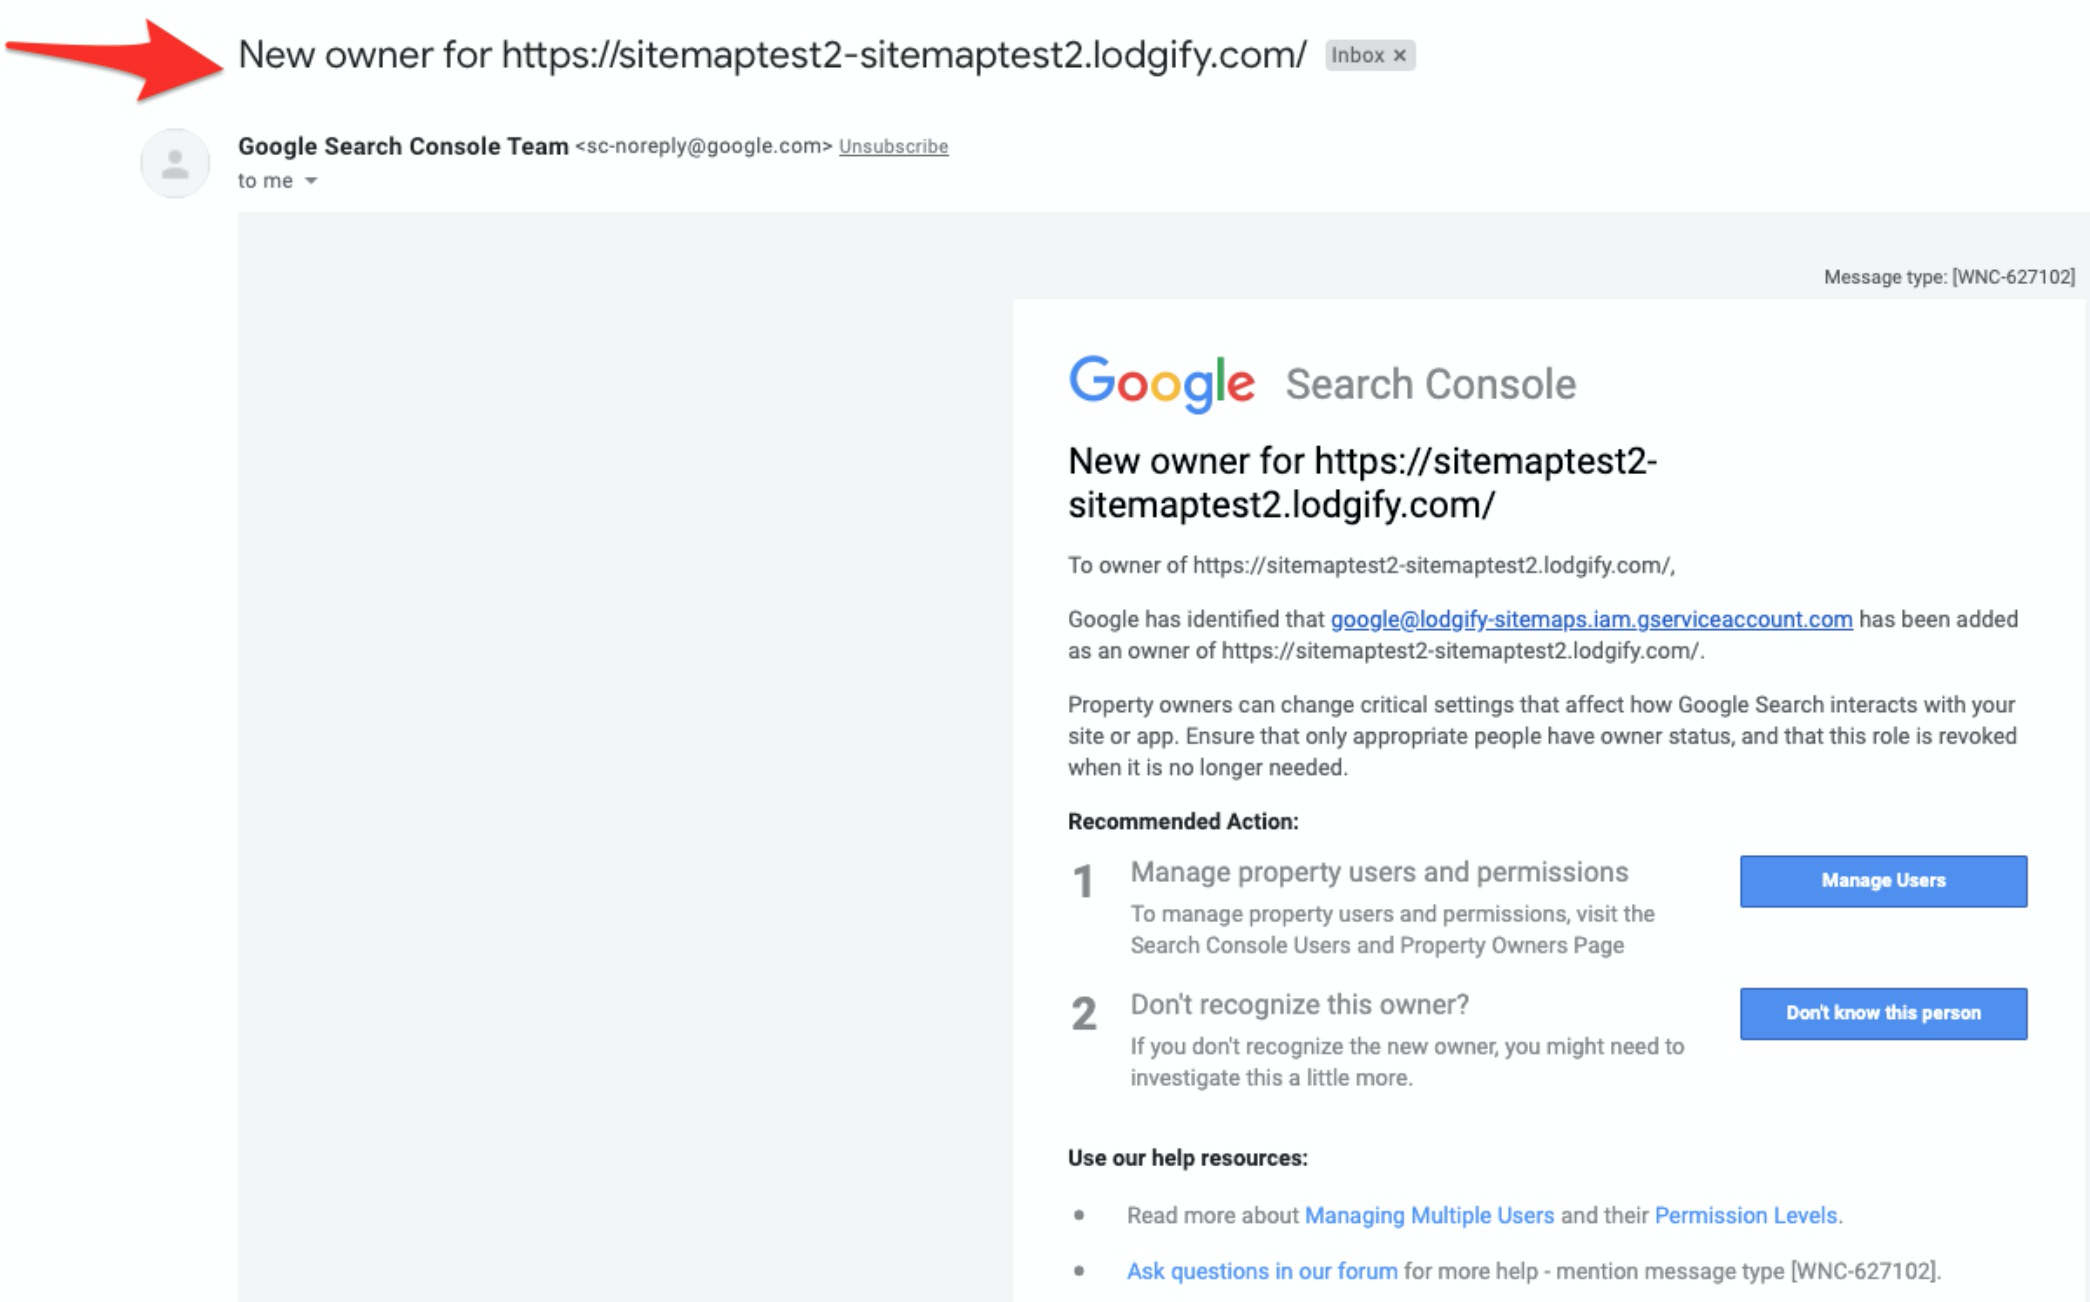The image size is (2090, 1302).
Task: Open the Managing Multiple Users link
Action: [x=1429, y=1216]
